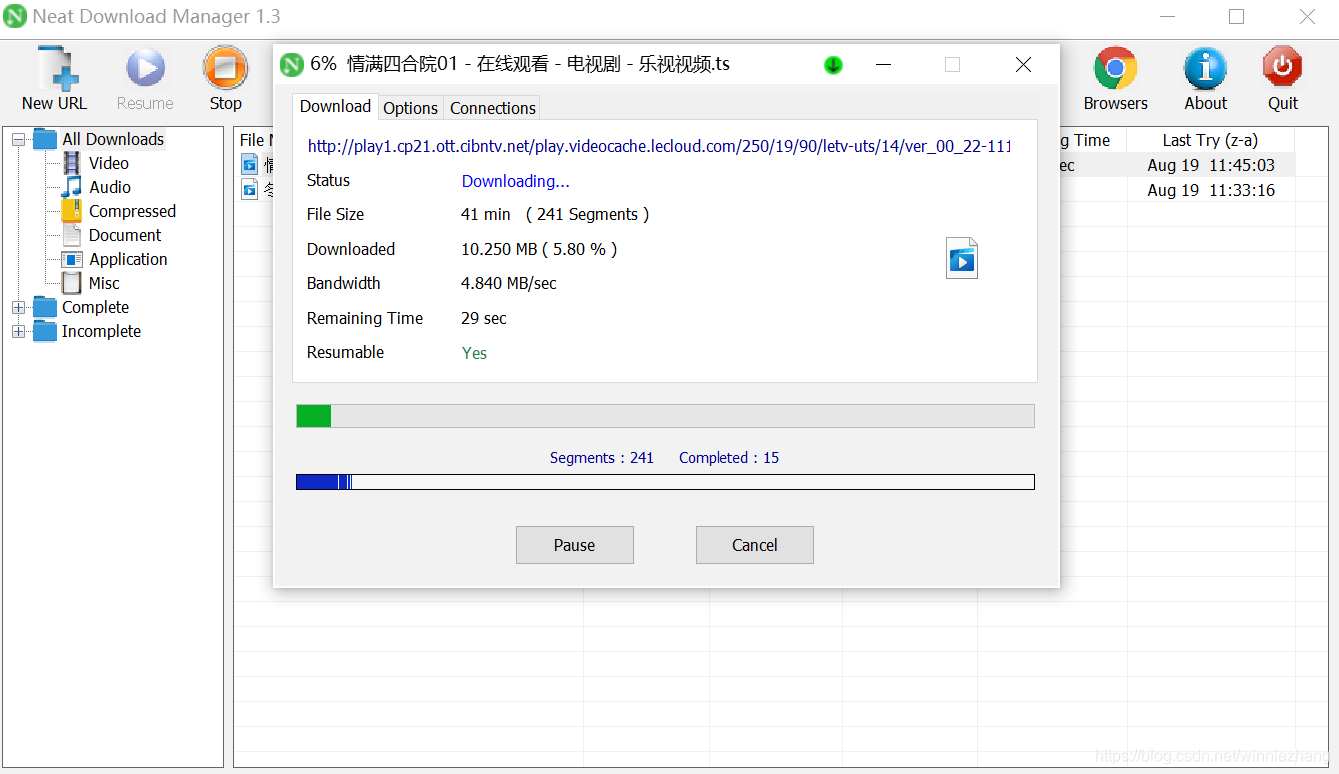Screen dimensions: 1339x774
Task: Select the Compressed category zip icon
Action: click(x=72, y=211)
